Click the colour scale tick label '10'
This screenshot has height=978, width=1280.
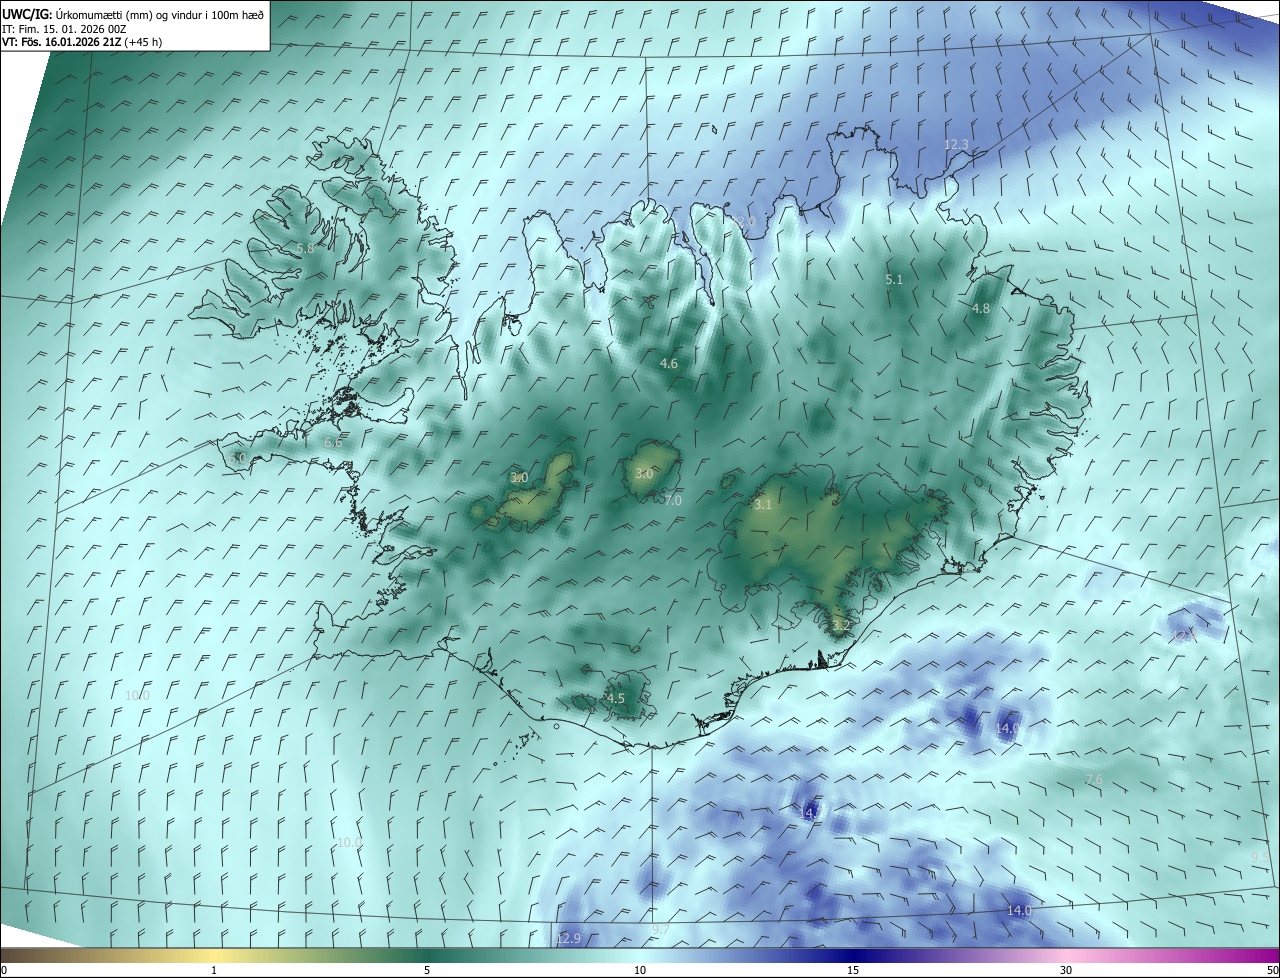[640, 971]
